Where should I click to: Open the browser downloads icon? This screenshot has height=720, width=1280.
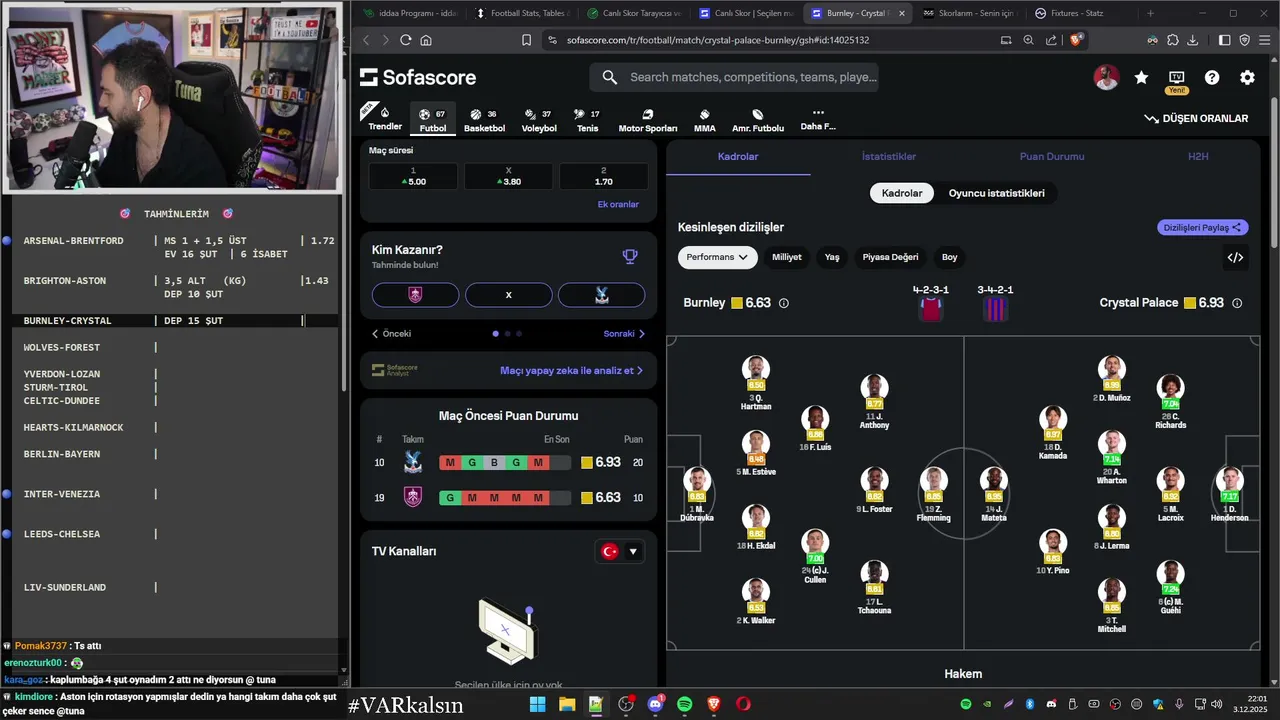(x=1192, y=40)
